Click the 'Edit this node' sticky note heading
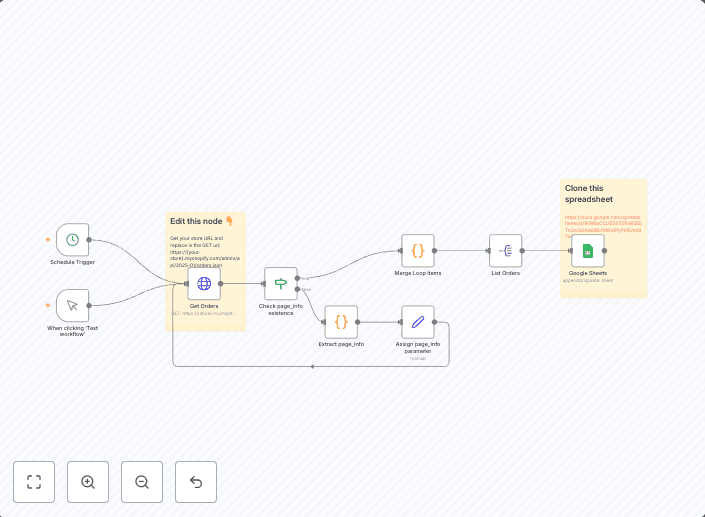The height and width of the screenshot is (517, 705). [x=197, y=221]
